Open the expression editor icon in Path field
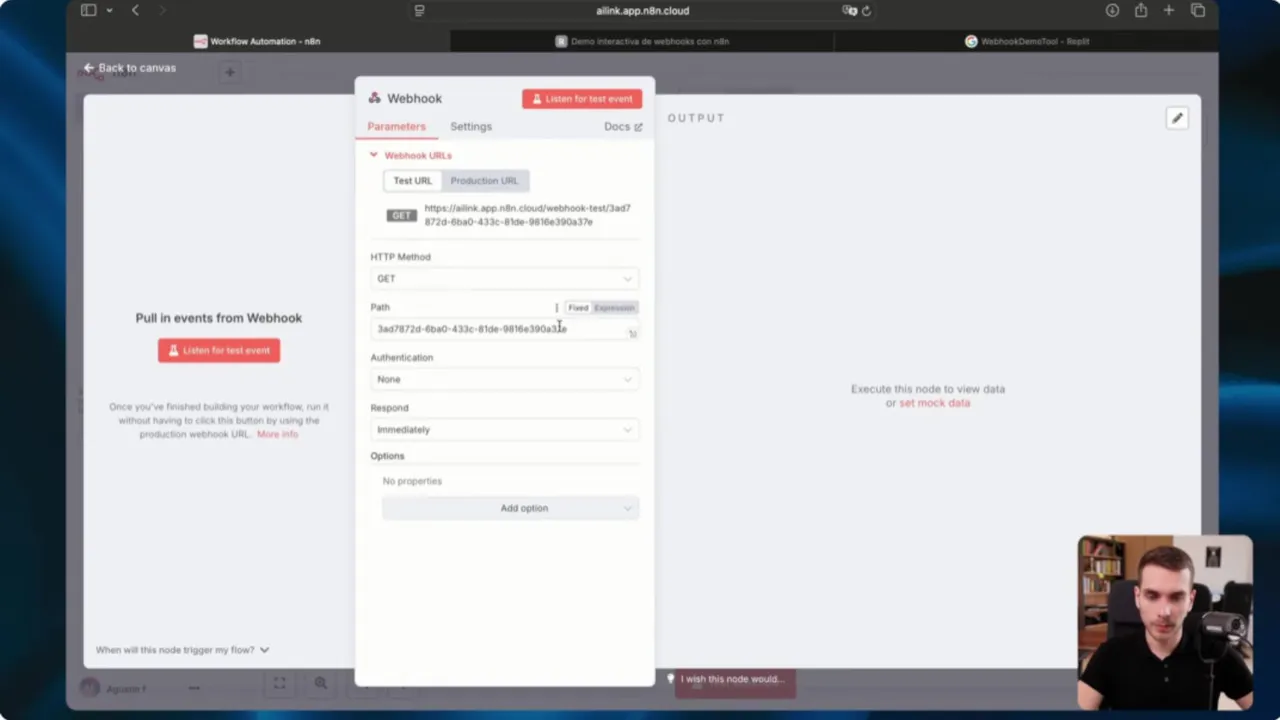 click(632, 334)
